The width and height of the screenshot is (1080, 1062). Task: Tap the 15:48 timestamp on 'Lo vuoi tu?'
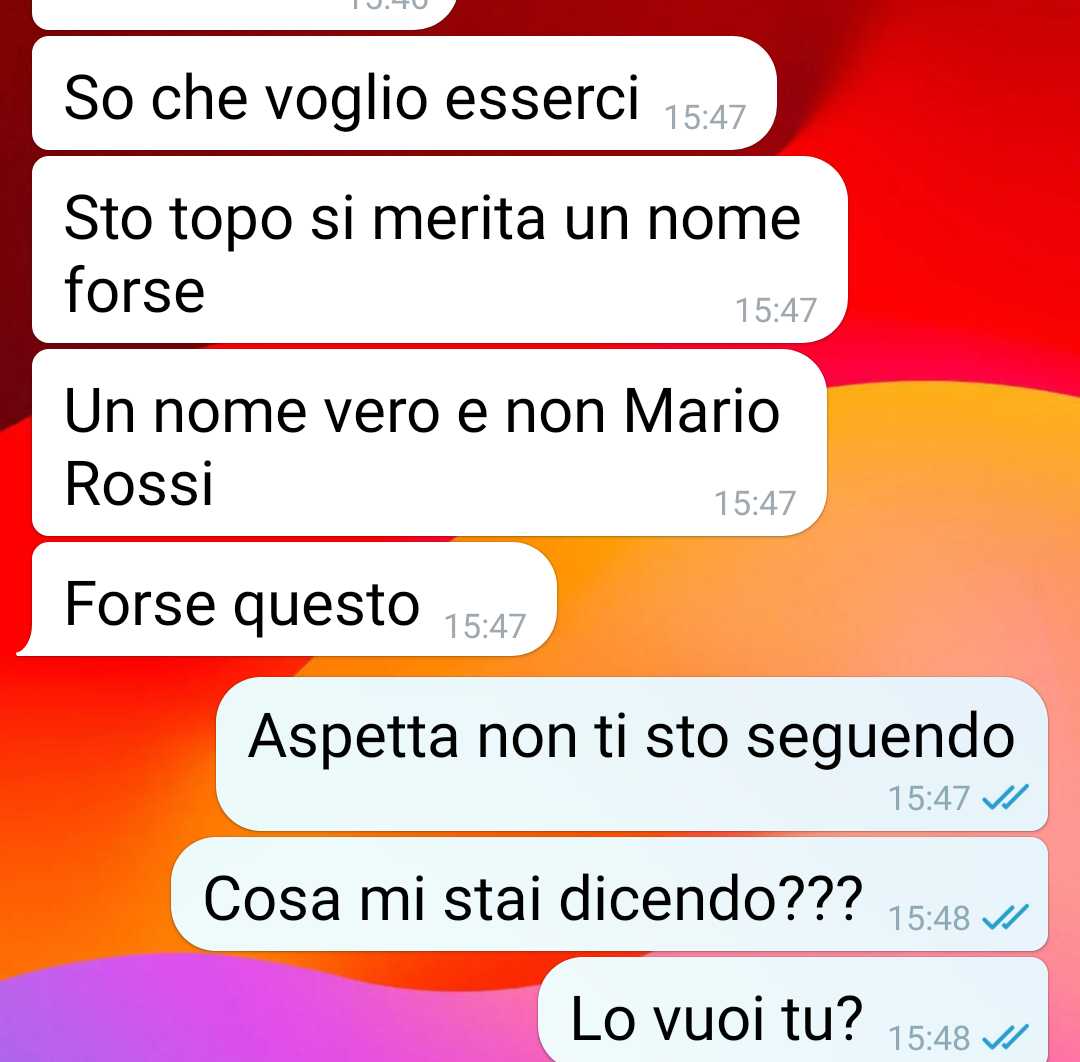click(x=929, y=1038)
